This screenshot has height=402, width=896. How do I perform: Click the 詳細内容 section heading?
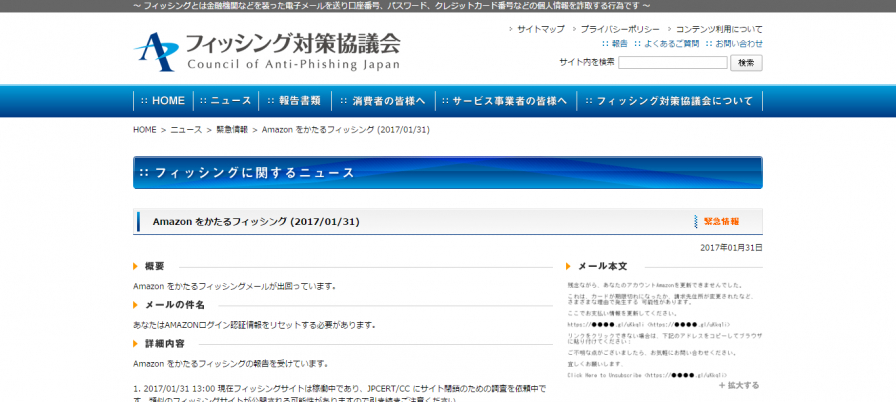pyautogui.click(x=165, y=344)
